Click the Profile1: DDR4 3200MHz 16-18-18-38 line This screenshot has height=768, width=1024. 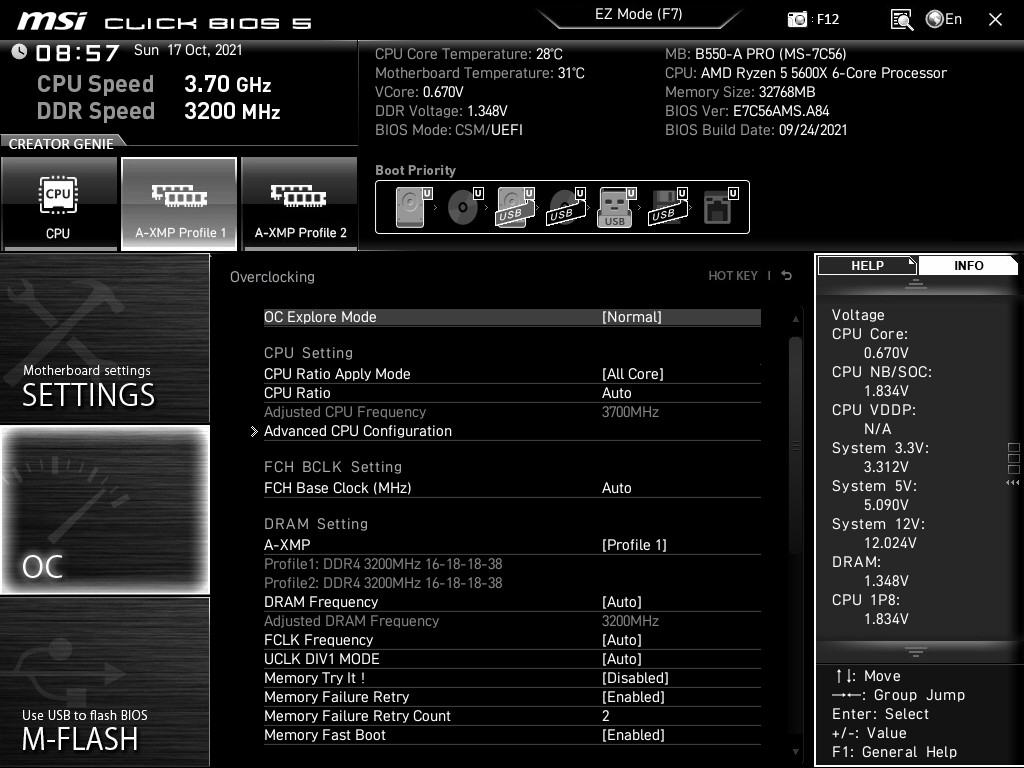point(383,564)
